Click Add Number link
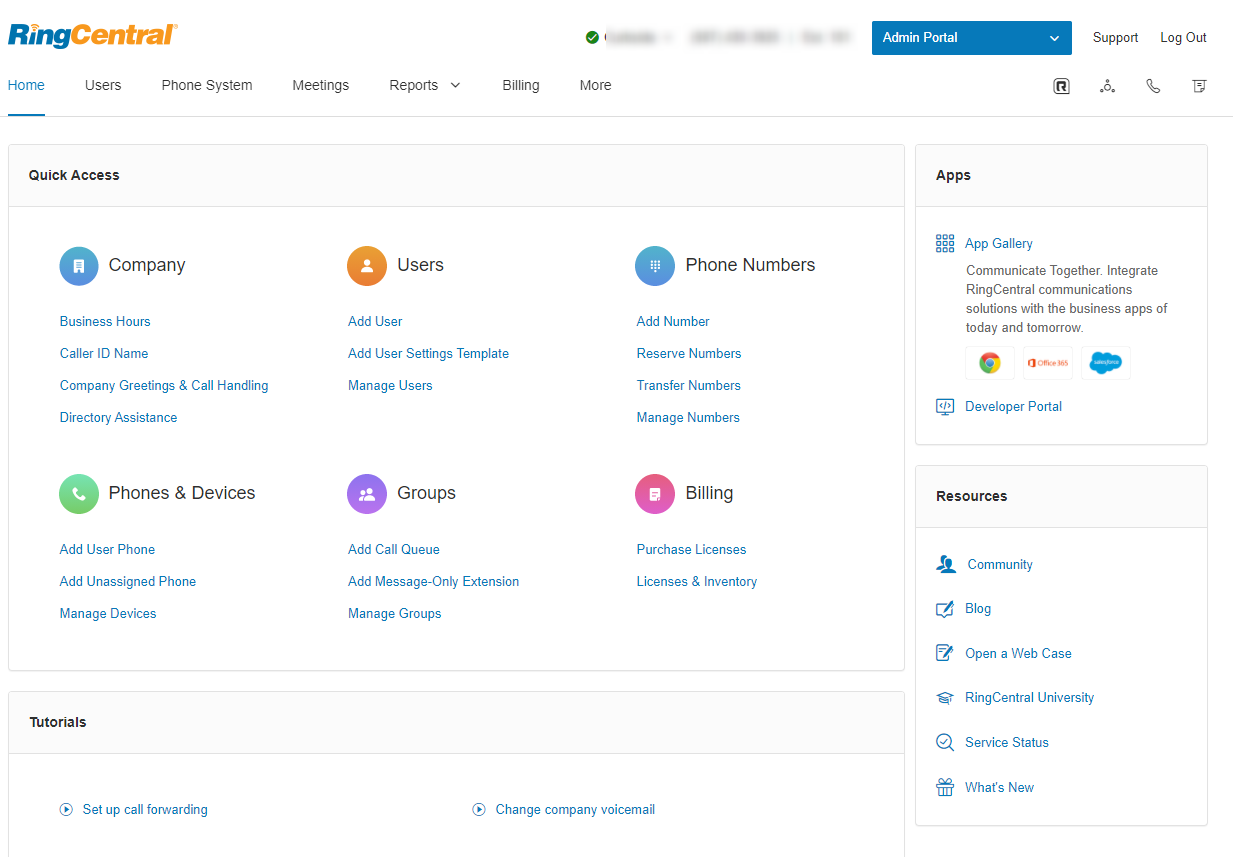 [x=673, y=322]
